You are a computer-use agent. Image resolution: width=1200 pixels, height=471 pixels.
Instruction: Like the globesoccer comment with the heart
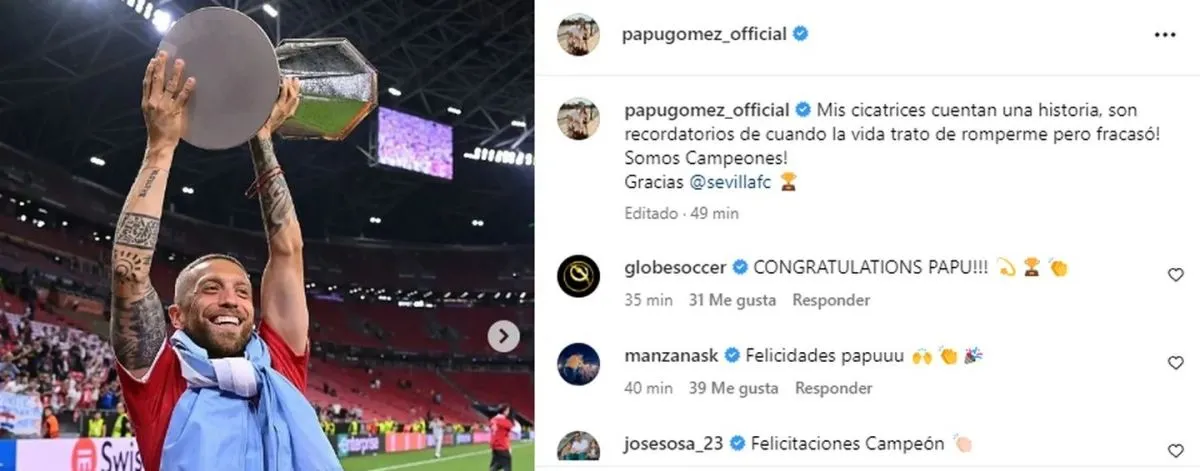pos(1176,275)
